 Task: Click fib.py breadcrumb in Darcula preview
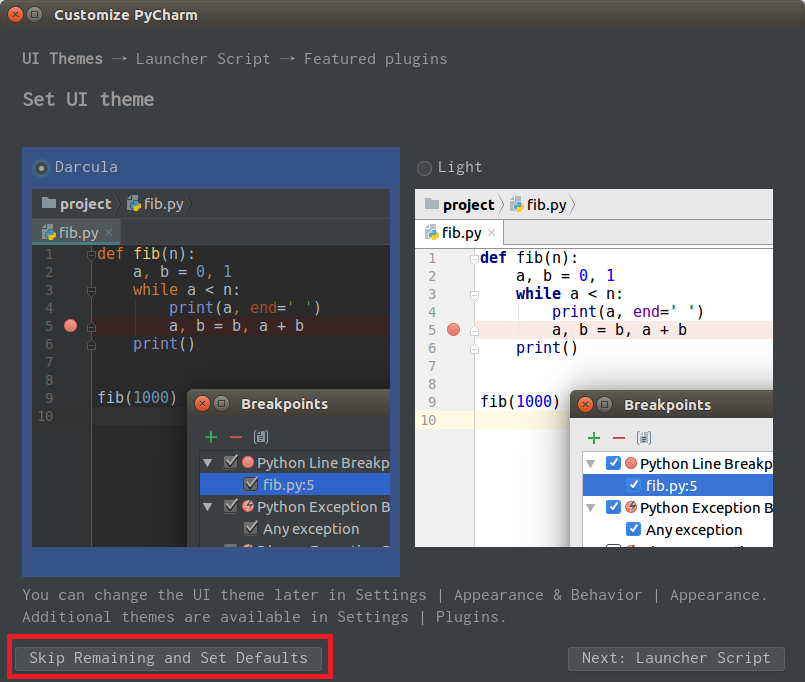155,204
